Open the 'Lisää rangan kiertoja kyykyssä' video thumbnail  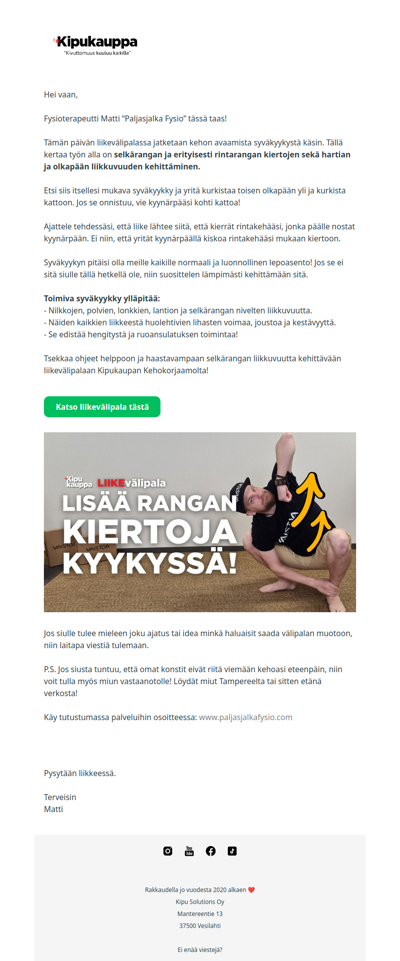point(200,522)
